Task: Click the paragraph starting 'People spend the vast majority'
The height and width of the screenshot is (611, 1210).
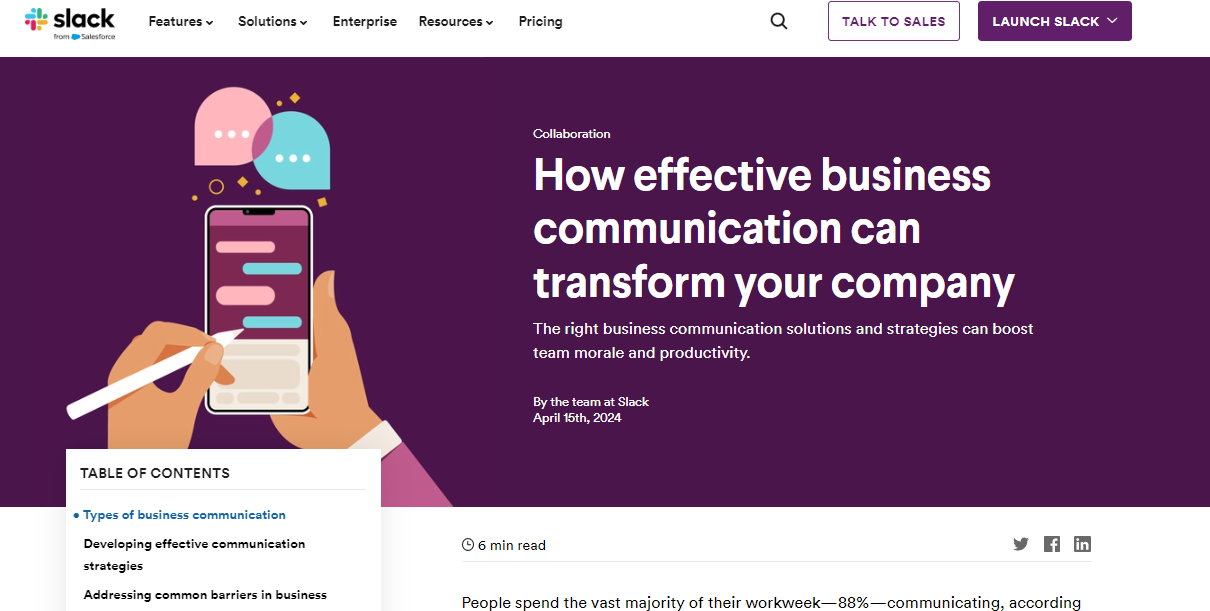Action: pyautogui.click(x=771, y=602)
